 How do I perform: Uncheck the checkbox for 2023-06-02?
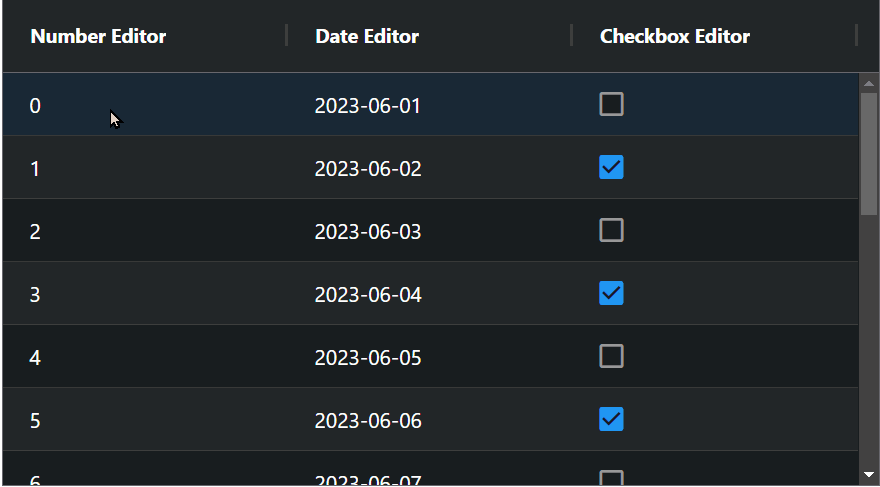(611, 167)
